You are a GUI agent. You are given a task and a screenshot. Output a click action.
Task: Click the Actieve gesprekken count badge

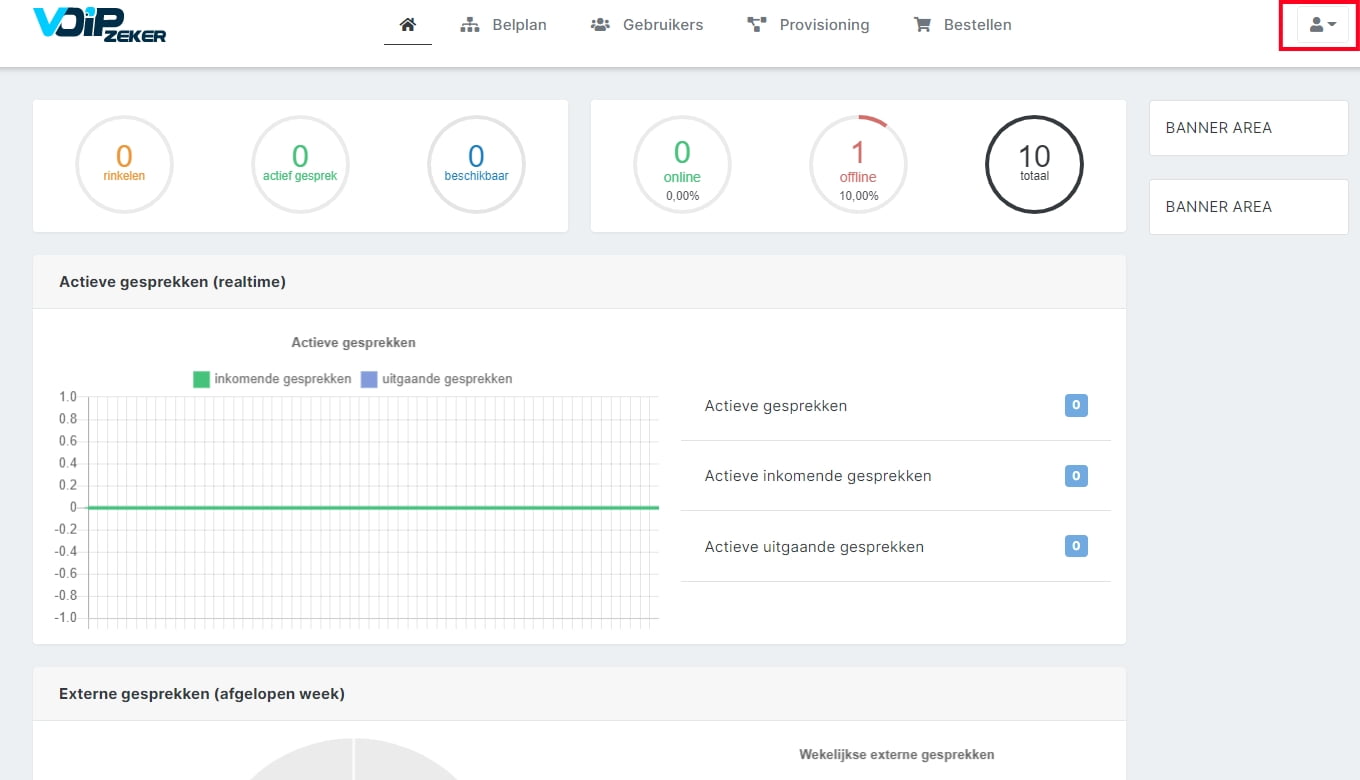(x=1076, y=405)
